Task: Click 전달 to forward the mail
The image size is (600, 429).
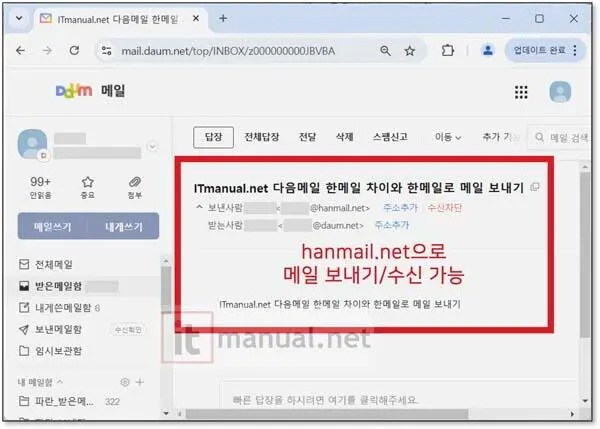Action: pyautogui.click(x=307, y=137)
